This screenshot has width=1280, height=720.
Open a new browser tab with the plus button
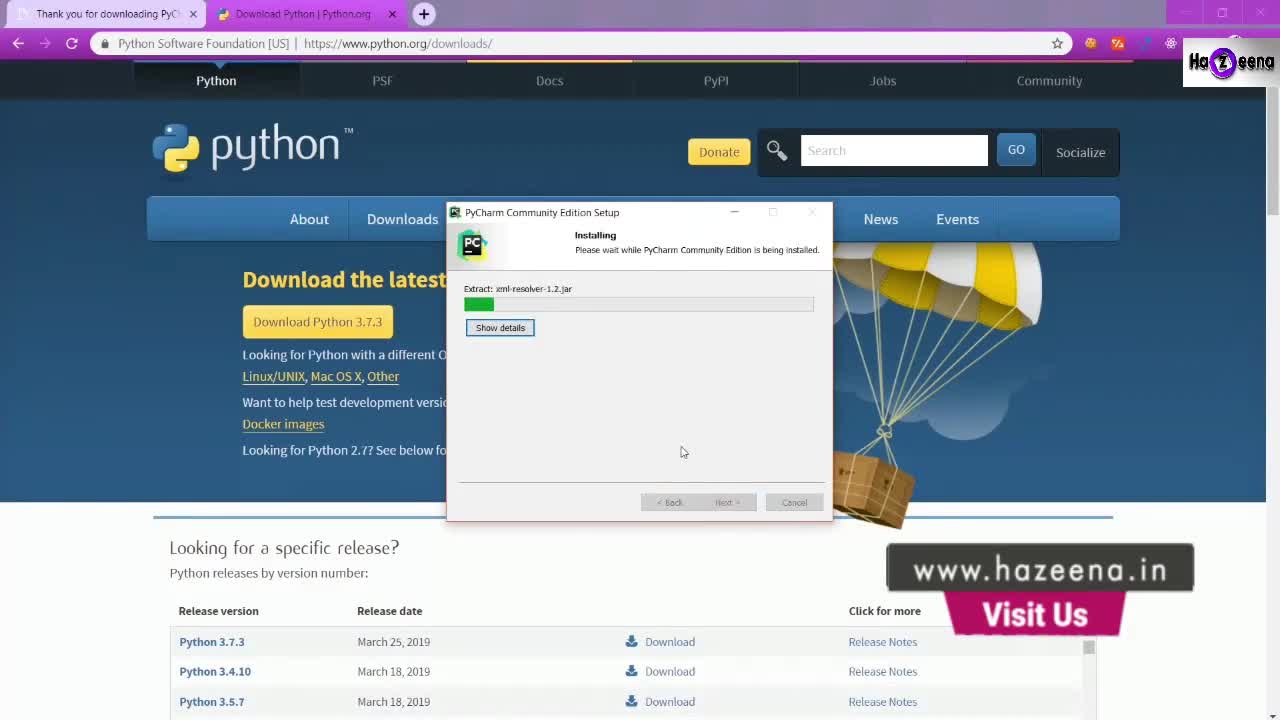point(424,14)
